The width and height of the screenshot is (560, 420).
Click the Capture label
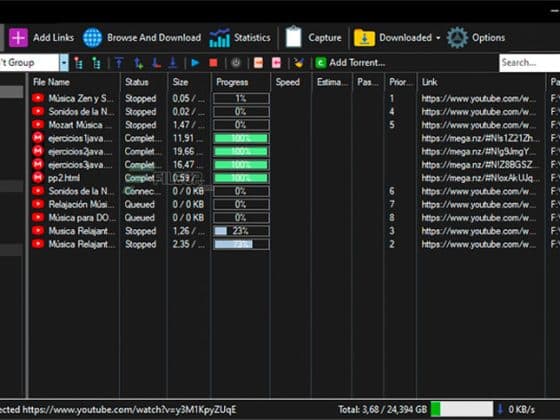point(325,38)
